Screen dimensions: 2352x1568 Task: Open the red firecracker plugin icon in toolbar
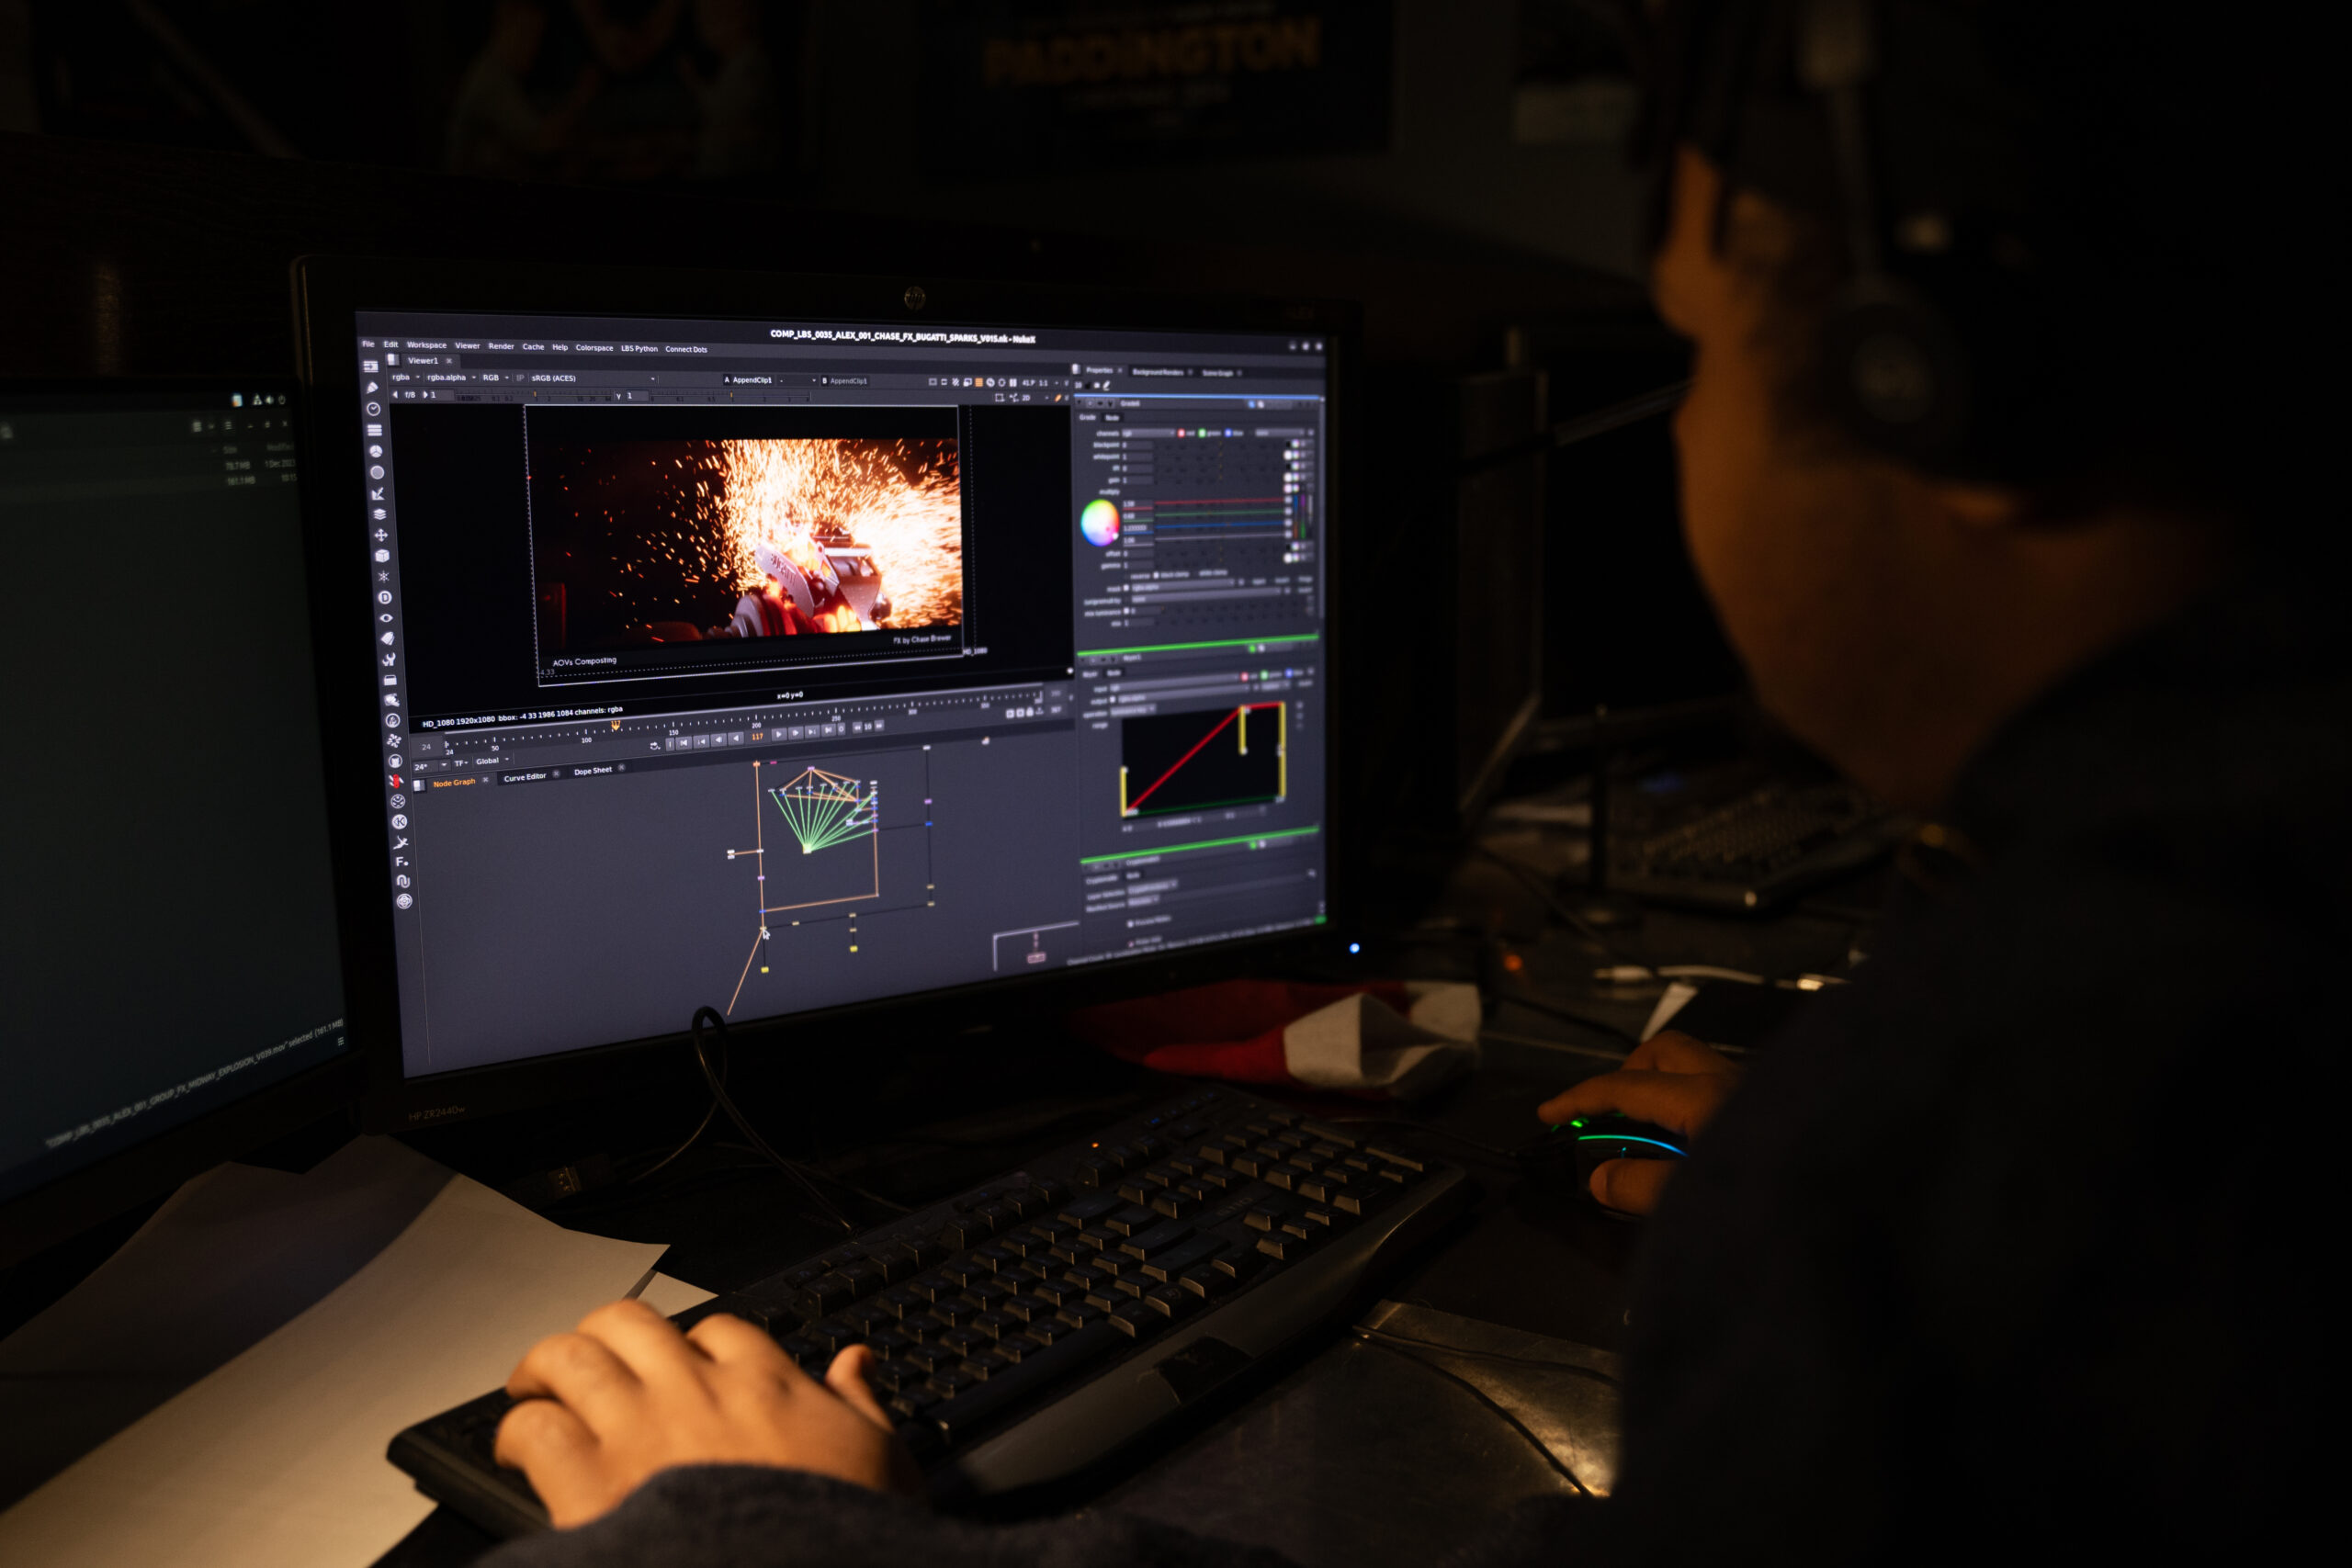pos(395,781)
